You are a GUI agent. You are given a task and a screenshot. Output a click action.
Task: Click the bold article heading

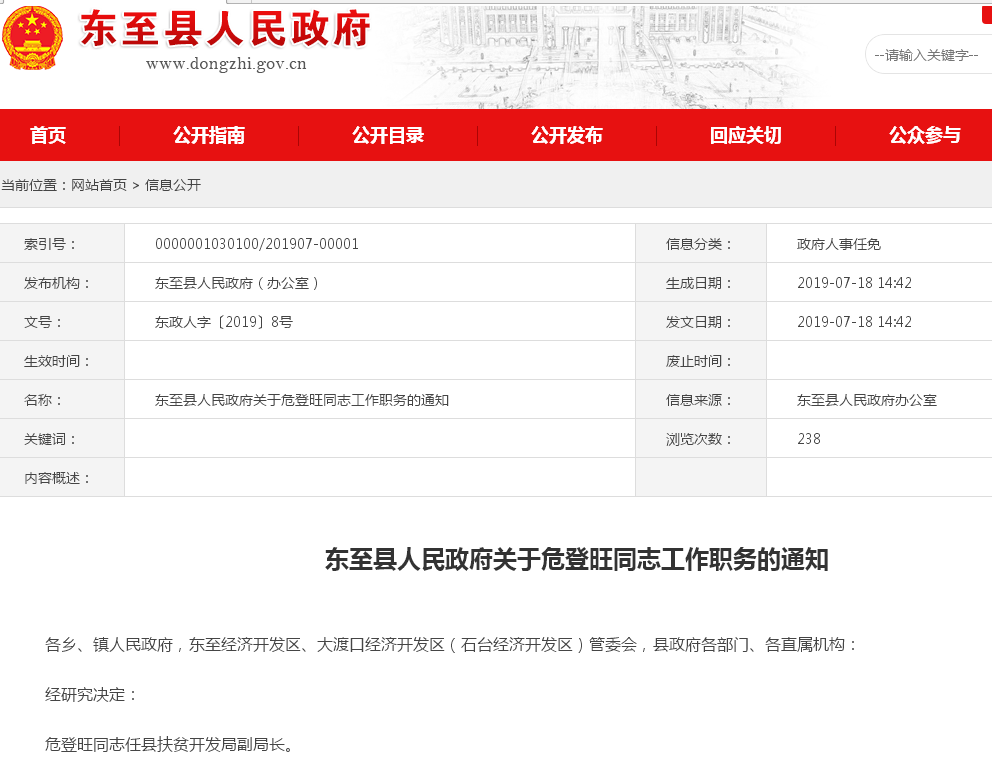[x=576, y=560]
